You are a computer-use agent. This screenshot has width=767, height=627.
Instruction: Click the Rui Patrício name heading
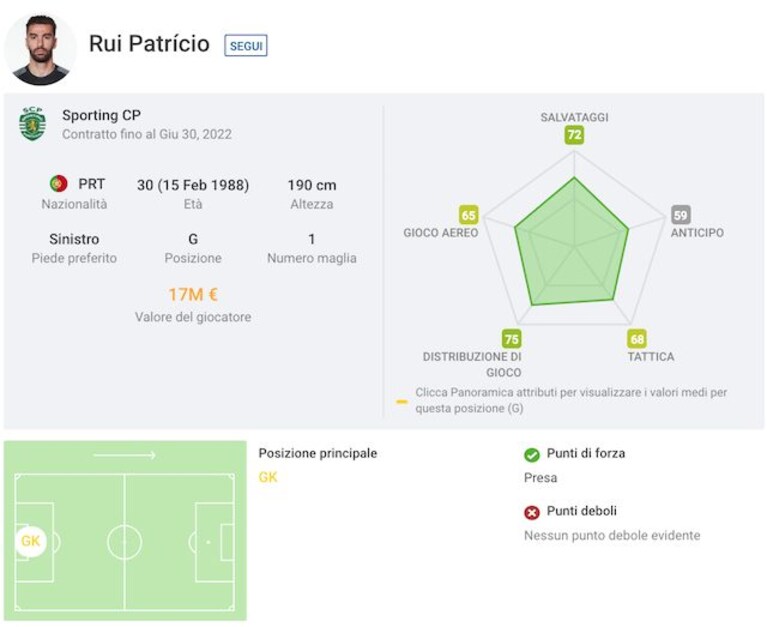(x=149, y=44)
